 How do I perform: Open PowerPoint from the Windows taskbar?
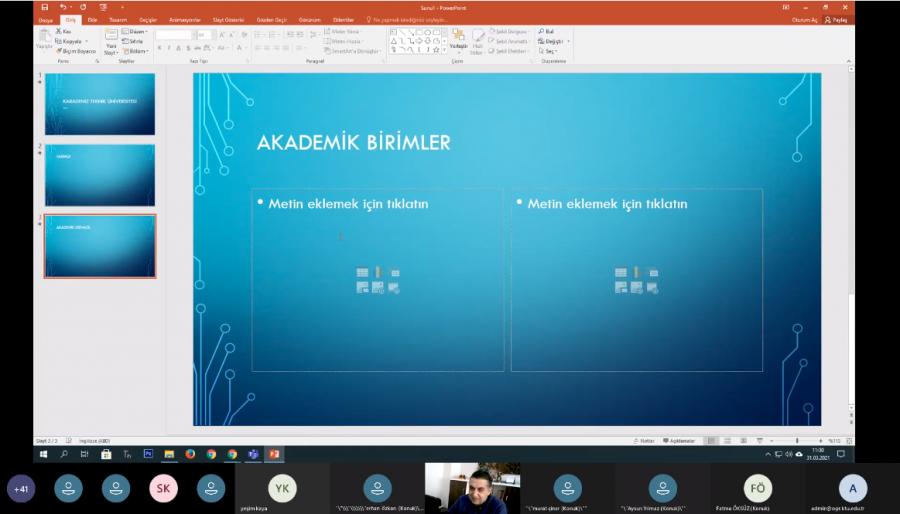[x=273, y=454]
